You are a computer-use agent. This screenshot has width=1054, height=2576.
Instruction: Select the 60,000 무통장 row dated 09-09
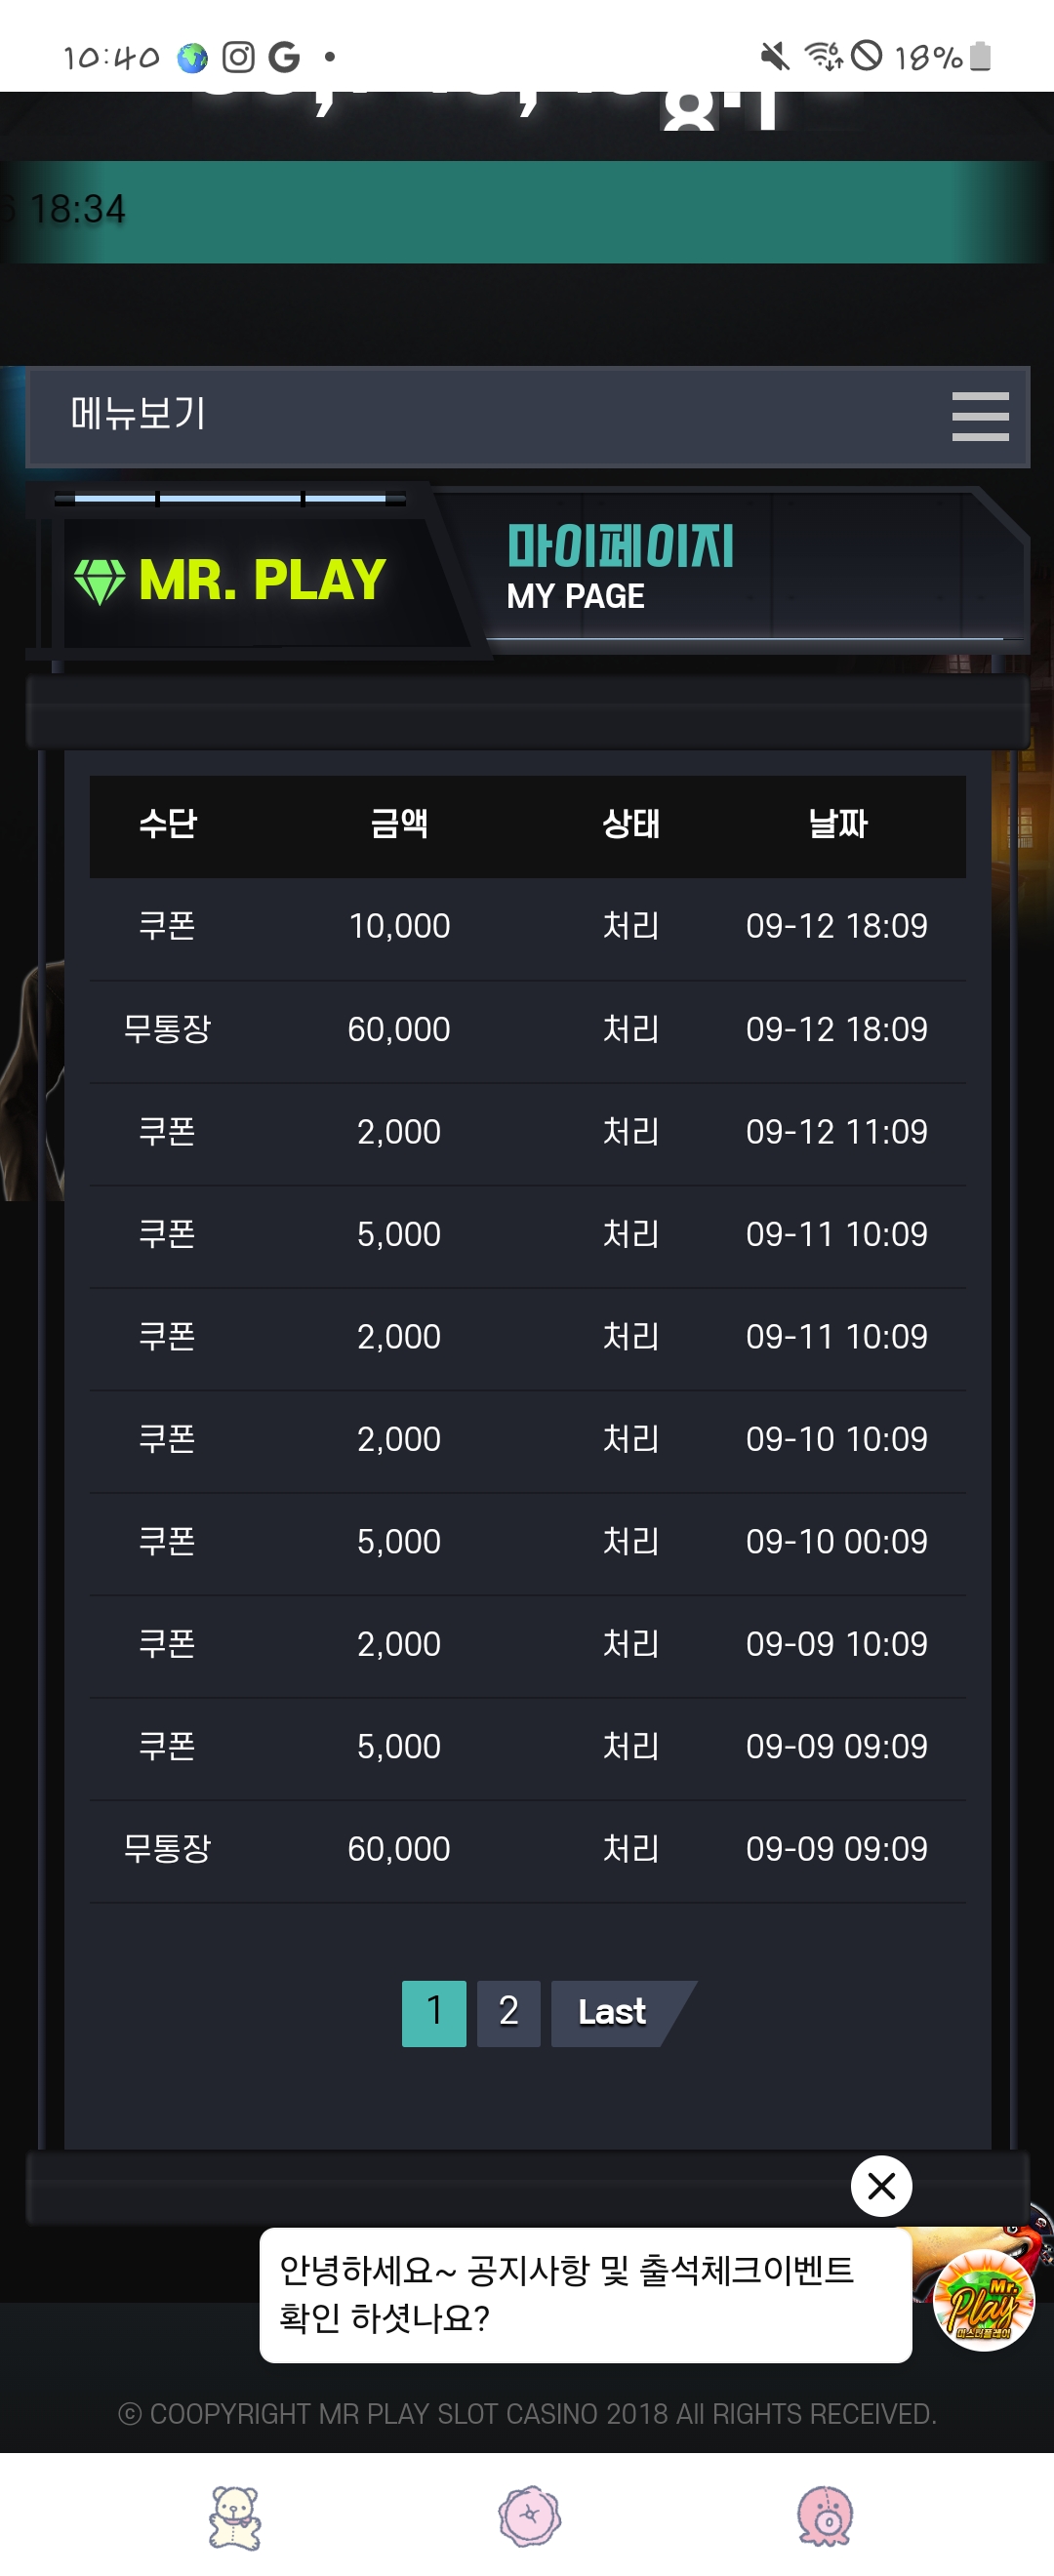click(527, 1849)
